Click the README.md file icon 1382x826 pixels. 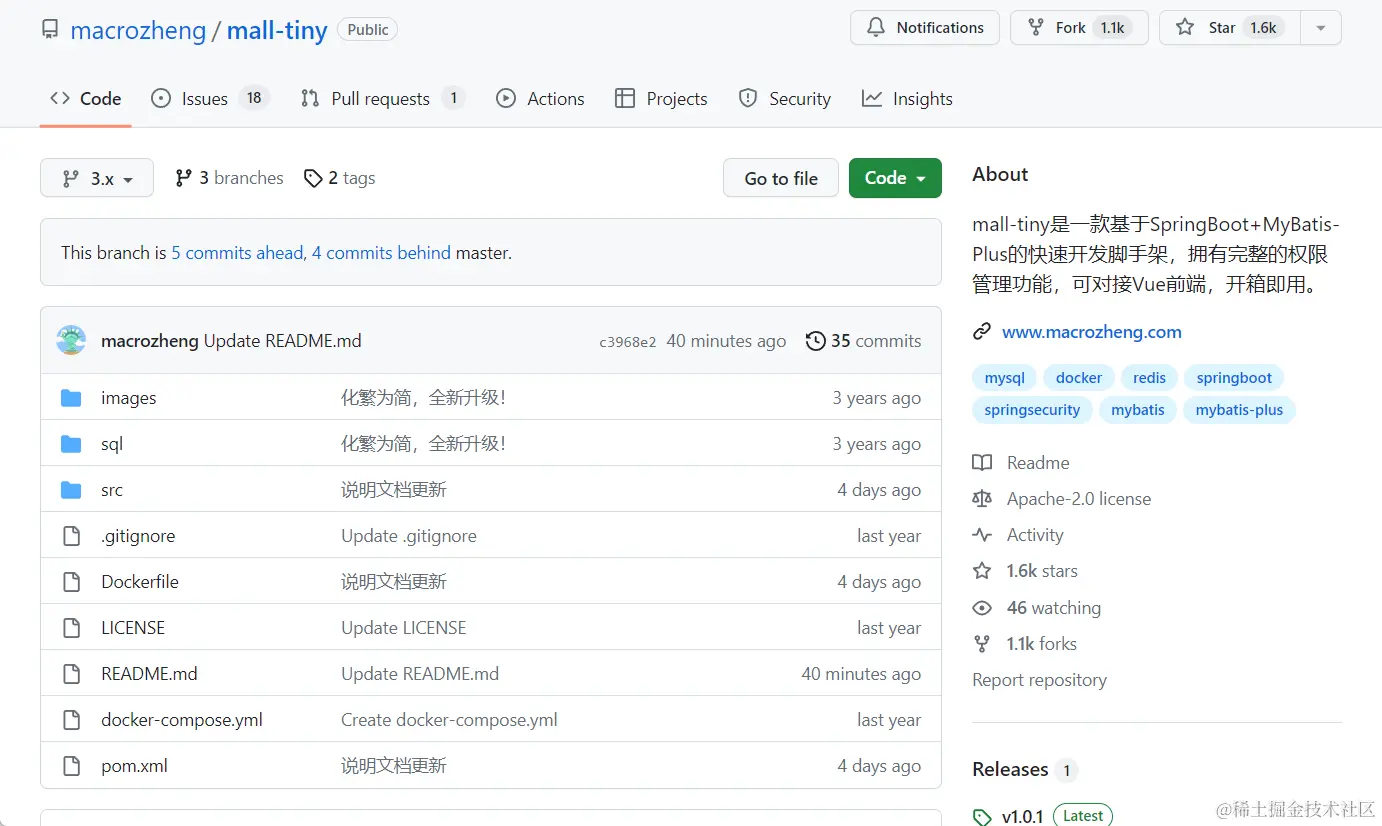point(71,674)
